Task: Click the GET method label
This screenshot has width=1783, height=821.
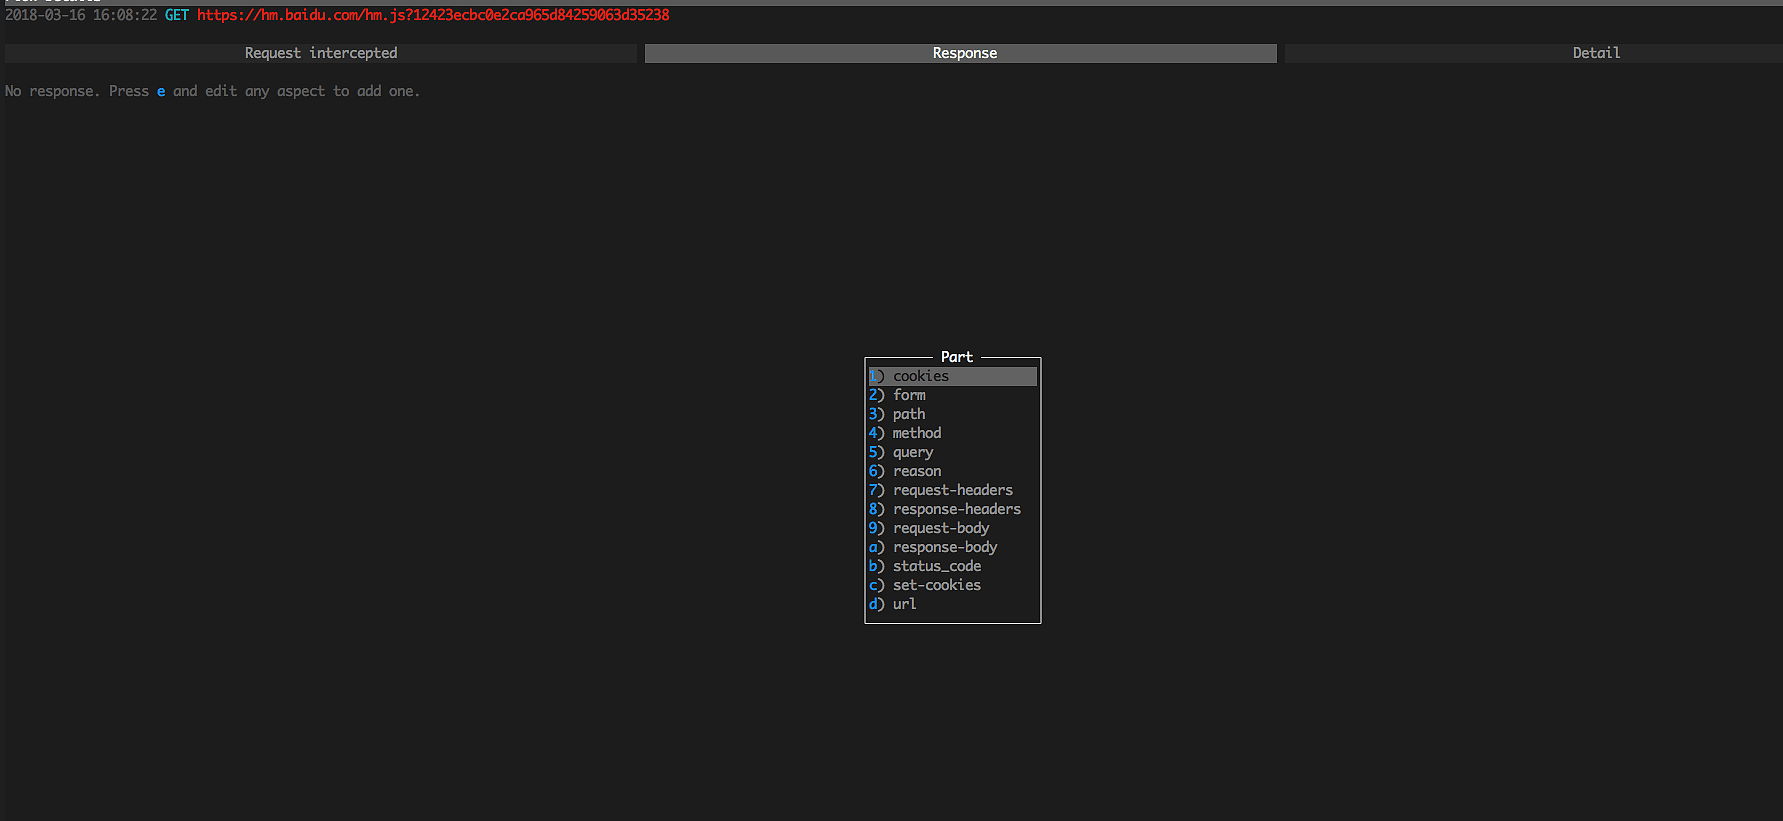Action: [x=177, y=15]
